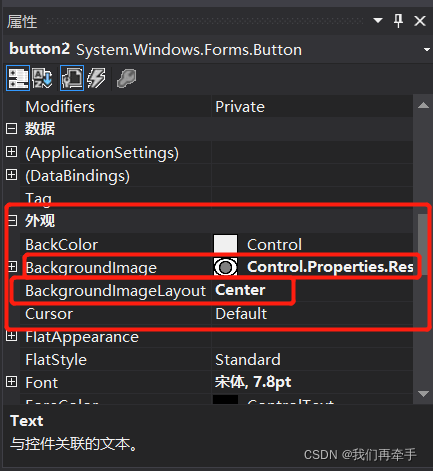This screenshot has height=471, width=433.
Task: Expand (ApplicationSettings) node
Action: (11, 152)
